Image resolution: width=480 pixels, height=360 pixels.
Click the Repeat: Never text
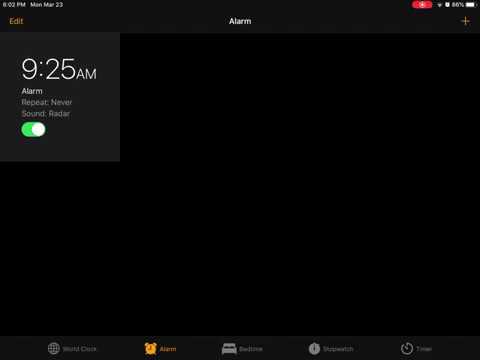pos(47,102)
